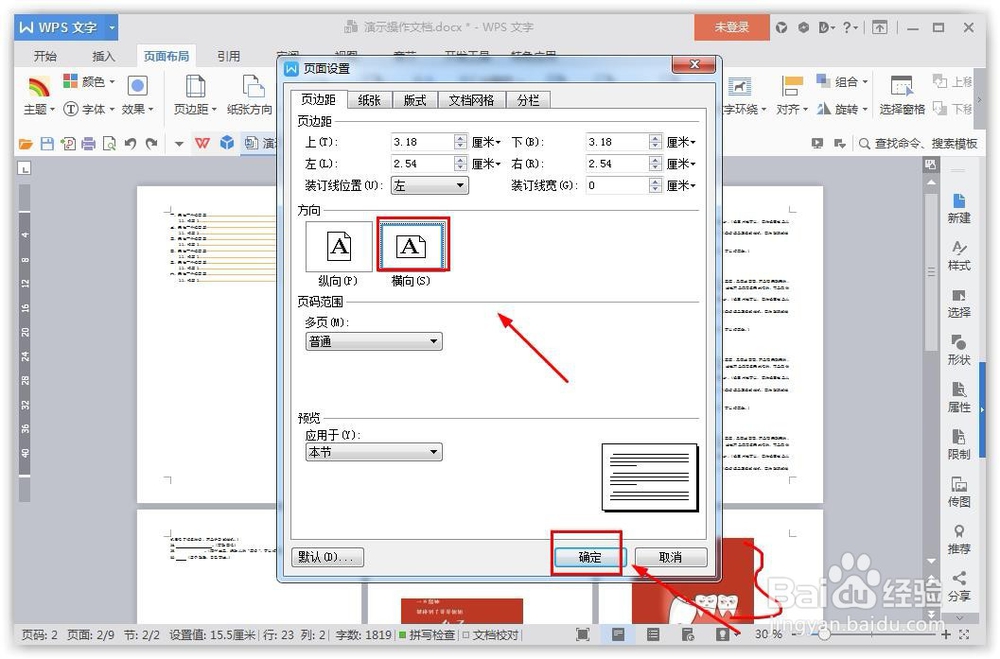Click the 效果 effects icon
1000x659 pixels.
coord(137,85)
